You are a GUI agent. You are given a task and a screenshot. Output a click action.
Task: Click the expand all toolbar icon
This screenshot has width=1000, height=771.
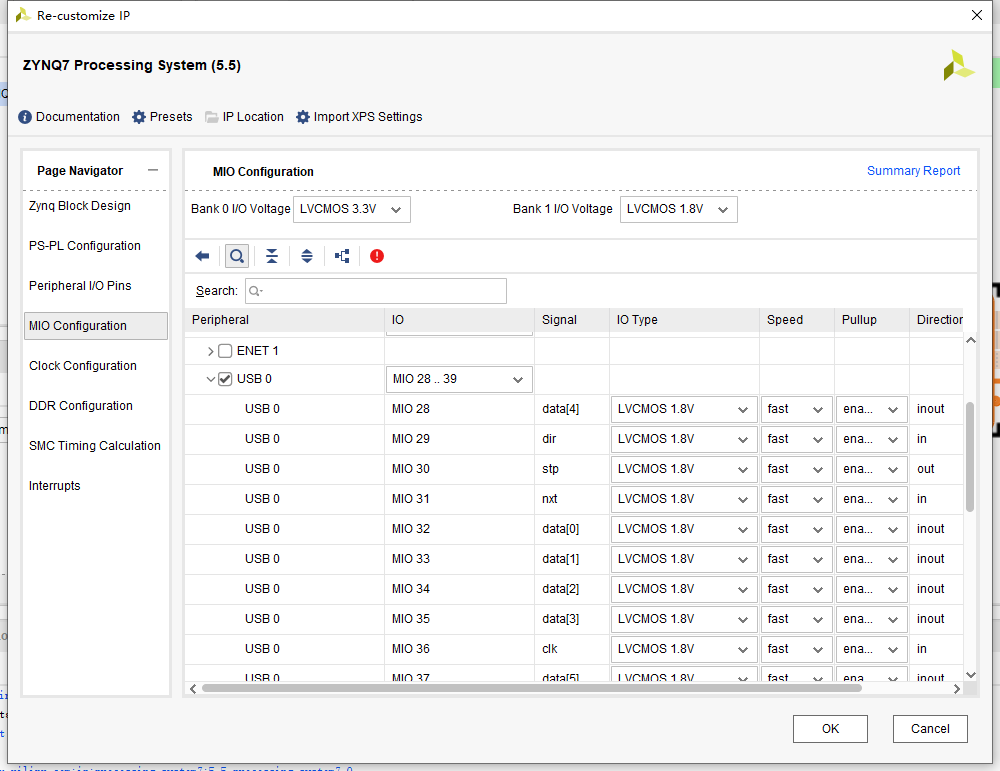(x=307, y=256)
